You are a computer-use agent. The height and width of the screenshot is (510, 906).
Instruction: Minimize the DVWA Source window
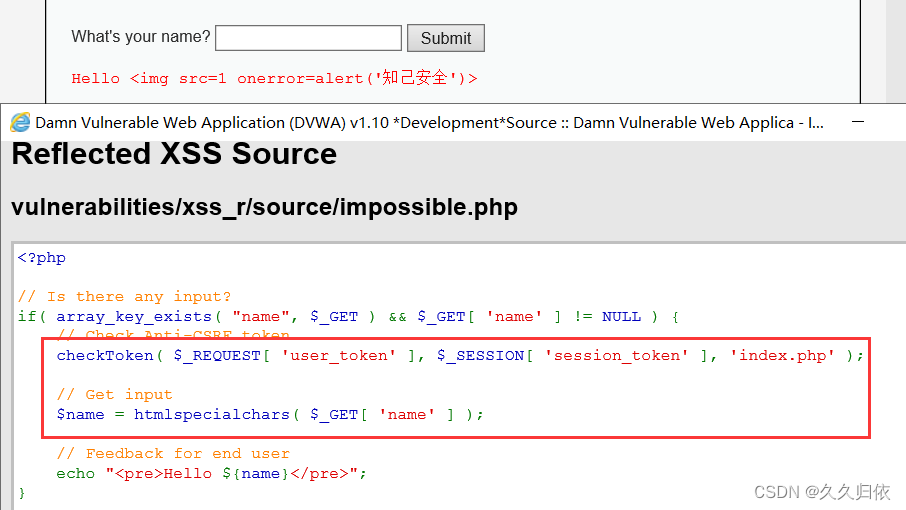[x=857, y=122]
